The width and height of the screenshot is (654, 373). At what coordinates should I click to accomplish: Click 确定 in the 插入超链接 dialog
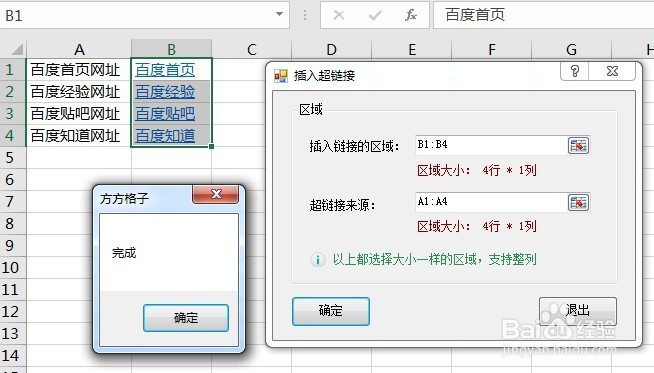[331, 311]
